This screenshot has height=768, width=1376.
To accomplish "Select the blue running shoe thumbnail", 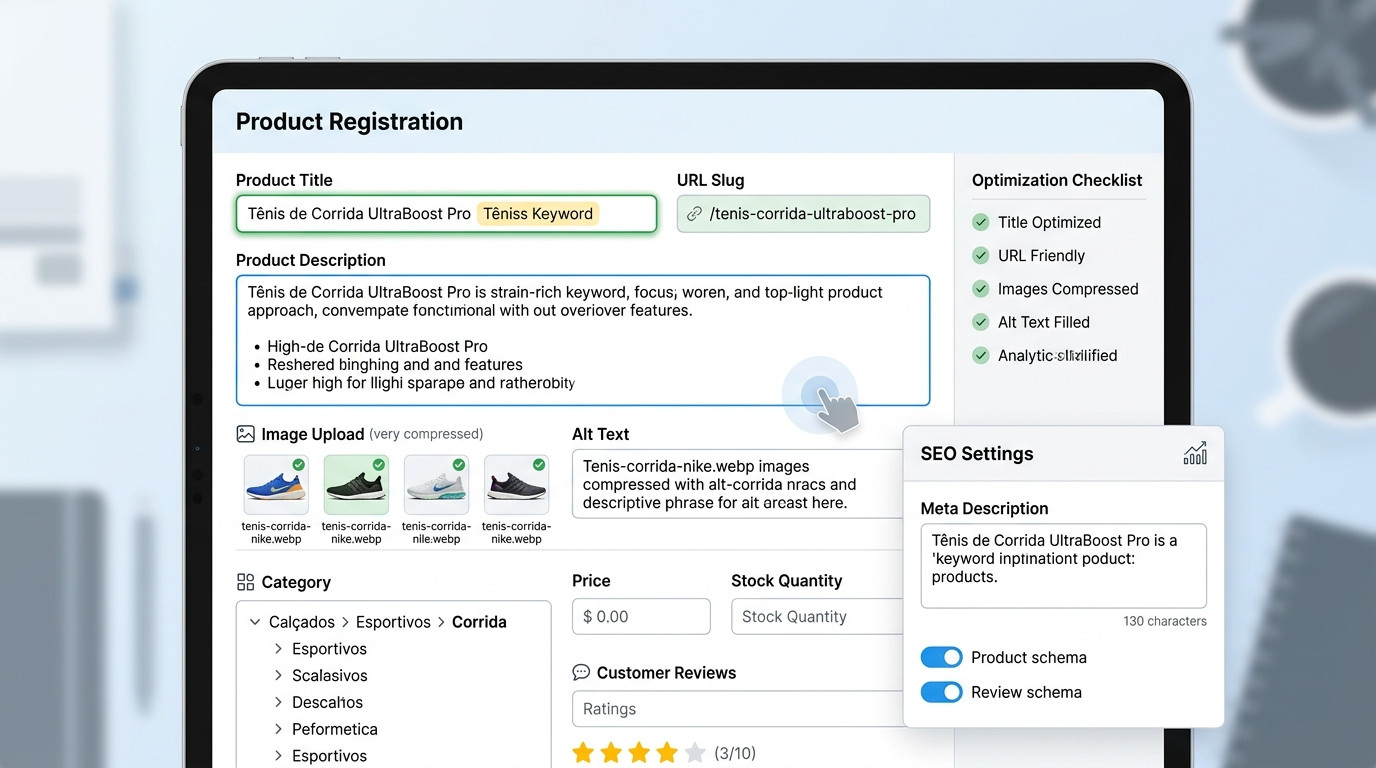I will [276, 485].
